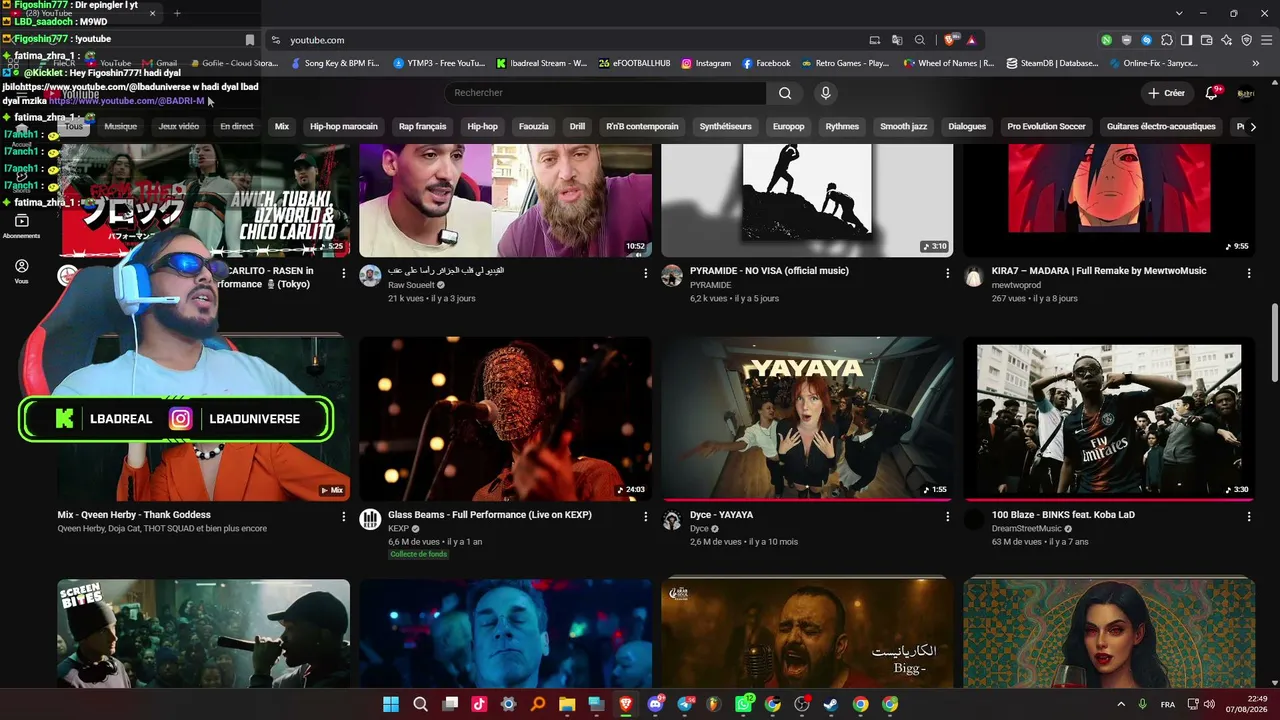Toggle the browser sidebar panel icon
Viewport: 1280px width, 720px height.
click(x=1186, y=40)
